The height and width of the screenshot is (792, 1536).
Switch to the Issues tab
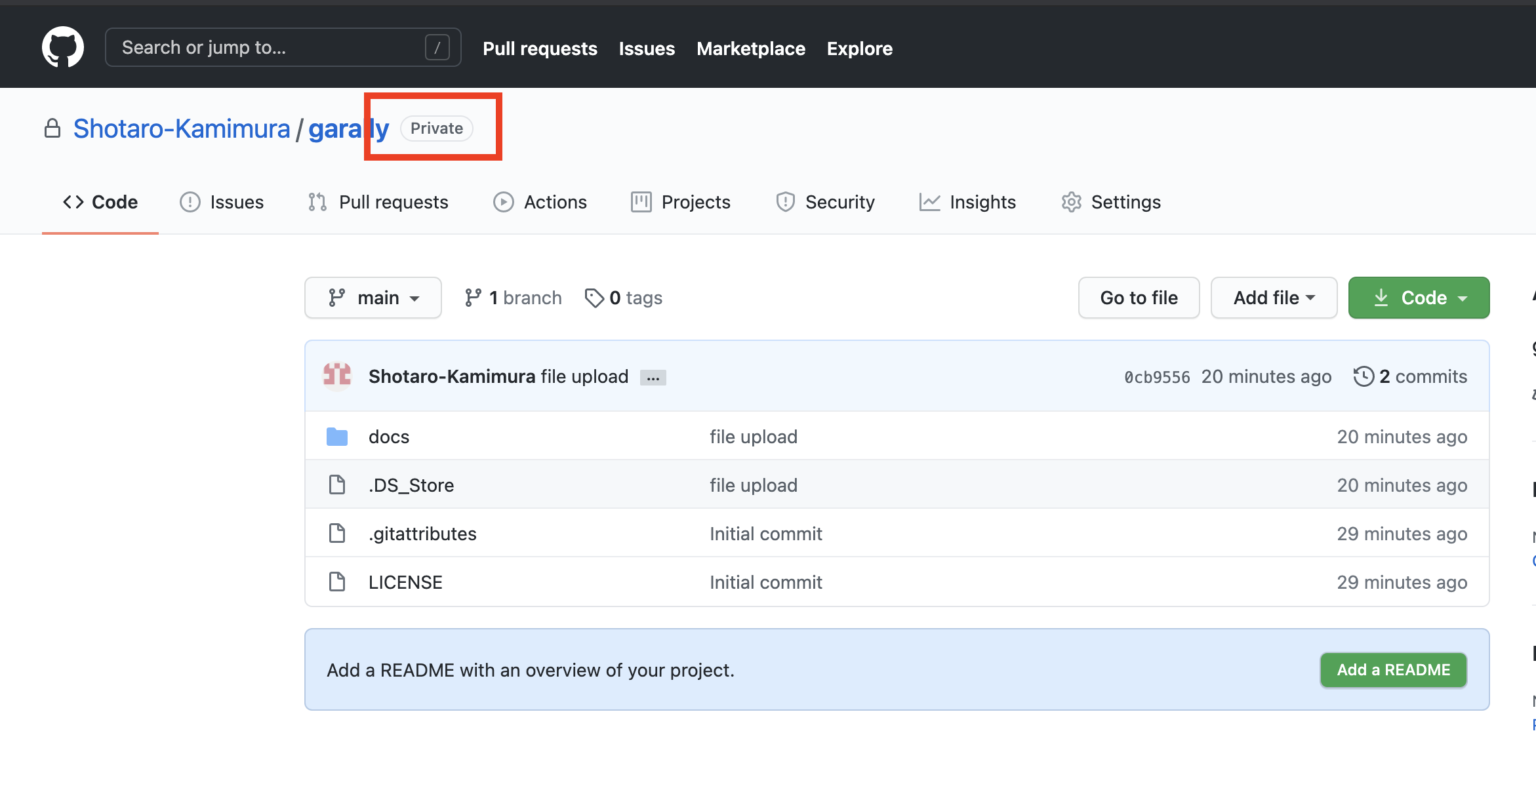pyautogui.click(x=222, y=202)
